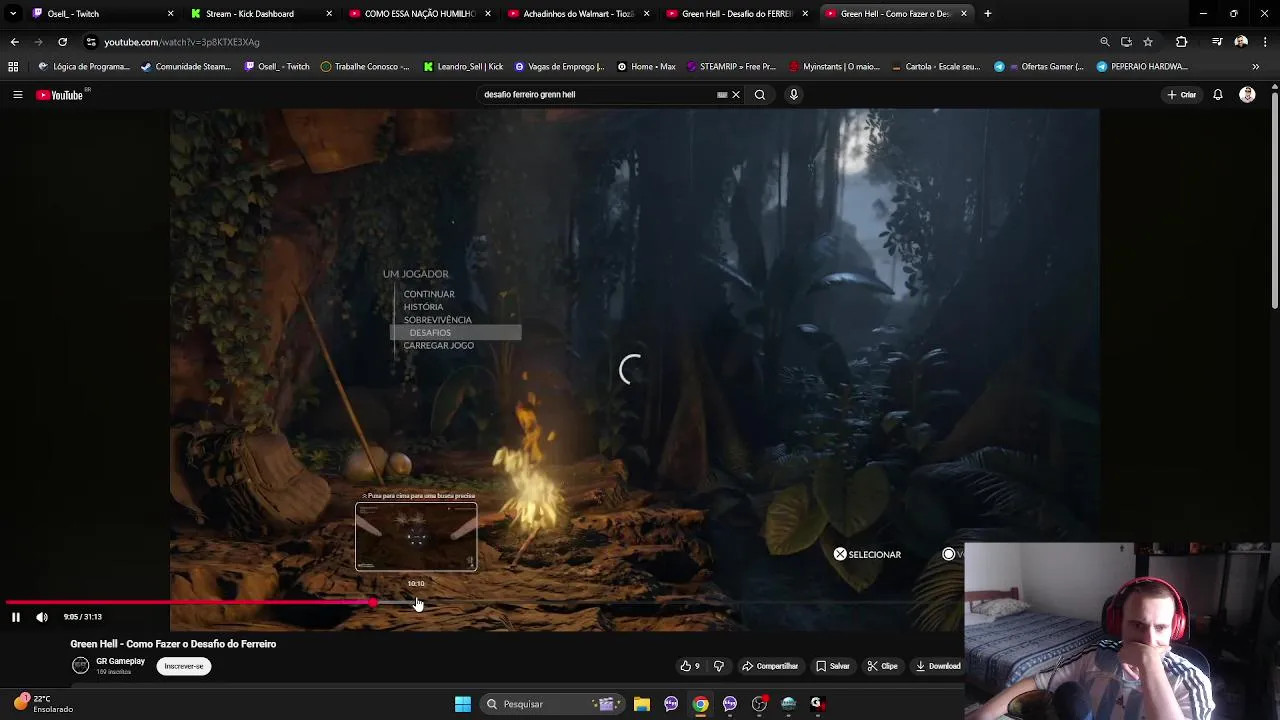Open the GR Gameplay channel name link
This screenshot has width=1280, height=720.
120,661
